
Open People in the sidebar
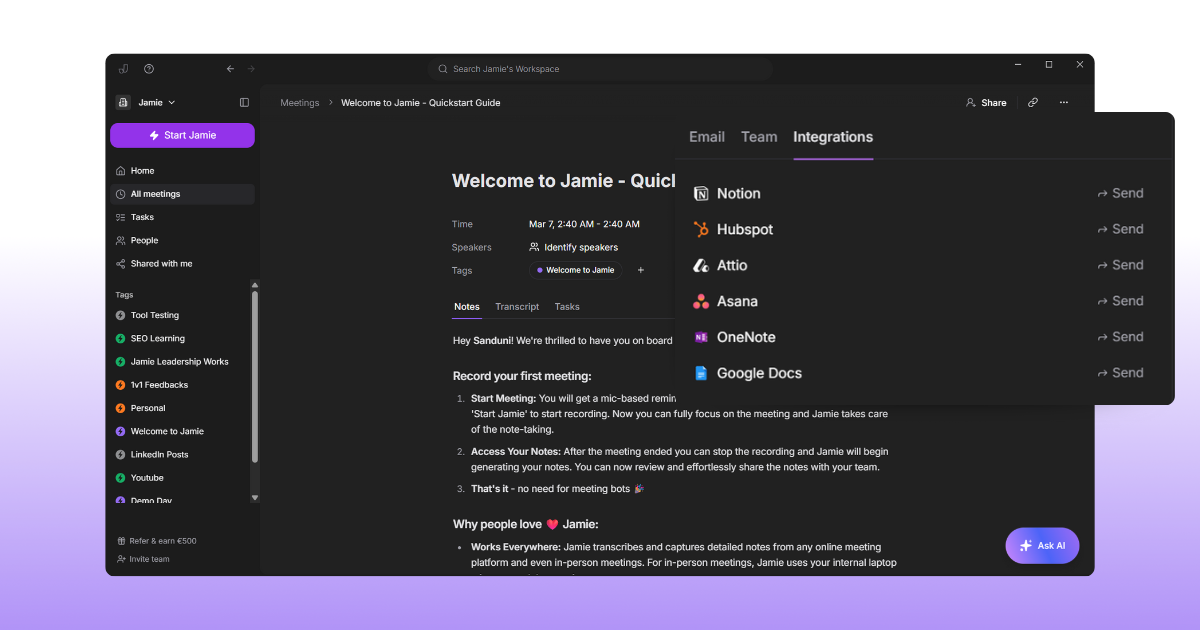[x=182, y=240]
